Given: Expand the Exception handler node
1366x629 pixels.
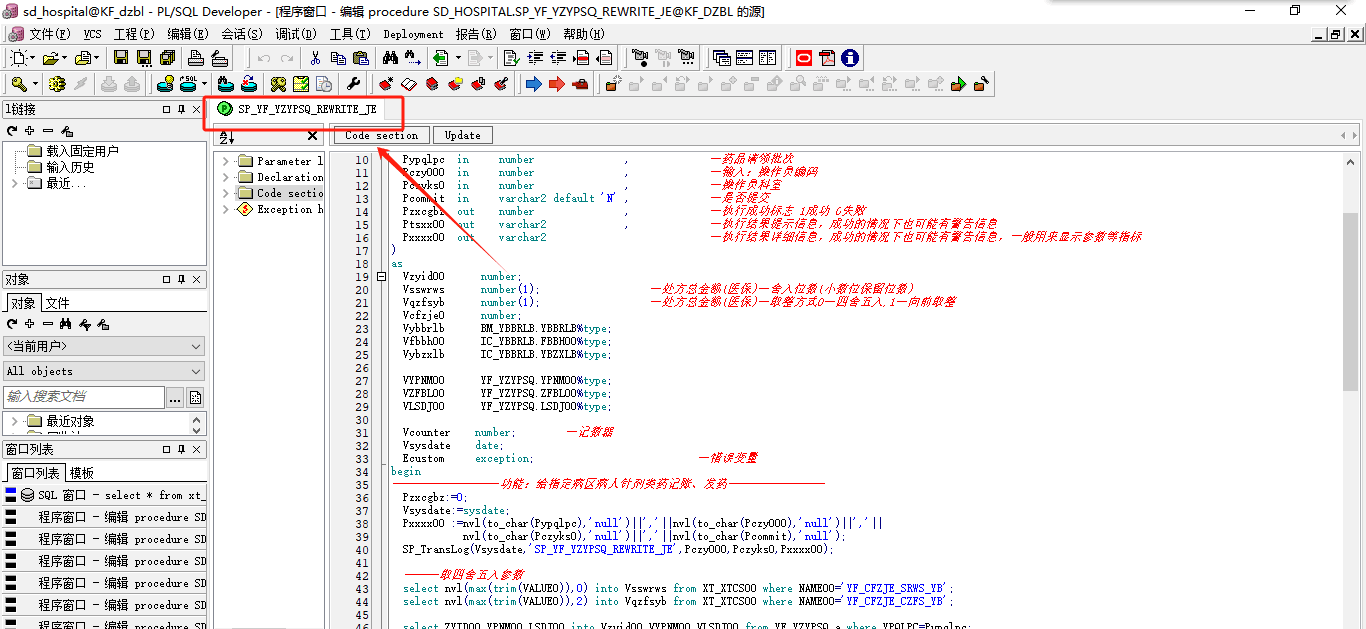Looking at the screenshot, I should (226, 209).
